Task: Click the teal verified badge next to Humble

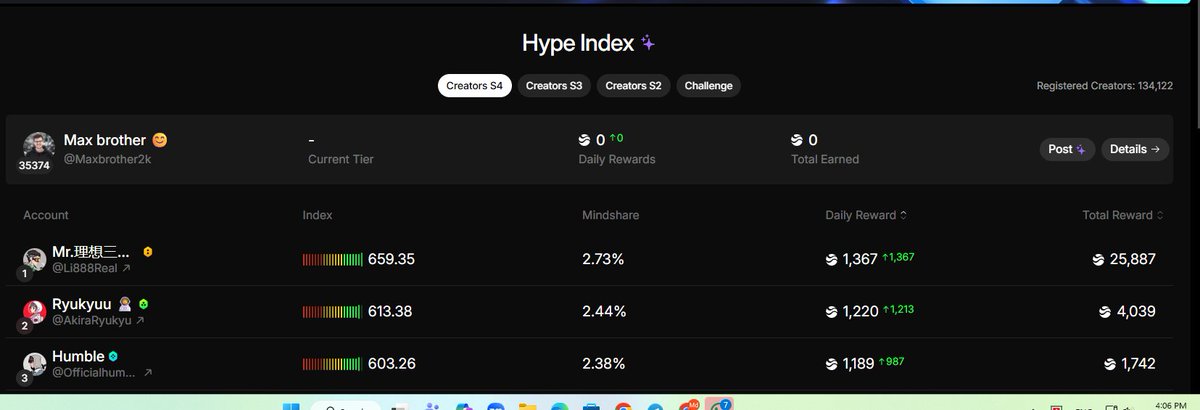Action: click(x=114, y=356)
